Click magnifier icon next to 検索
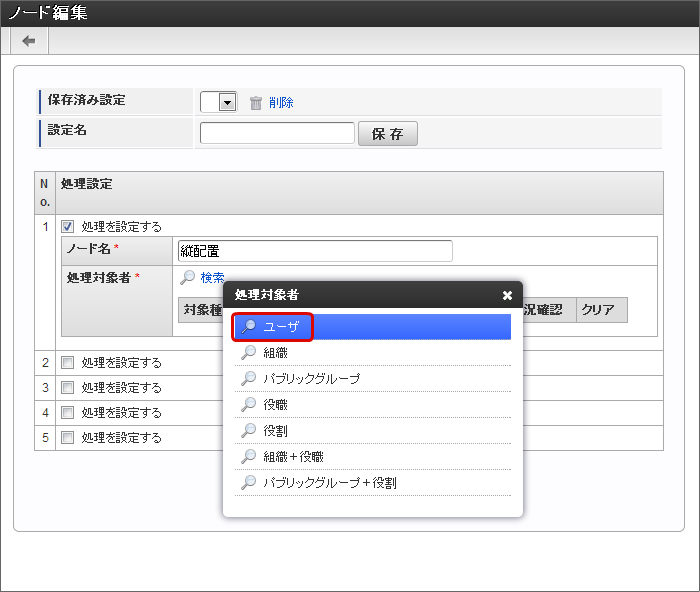The width and height of the screenshot is (700, 592). 187,277
